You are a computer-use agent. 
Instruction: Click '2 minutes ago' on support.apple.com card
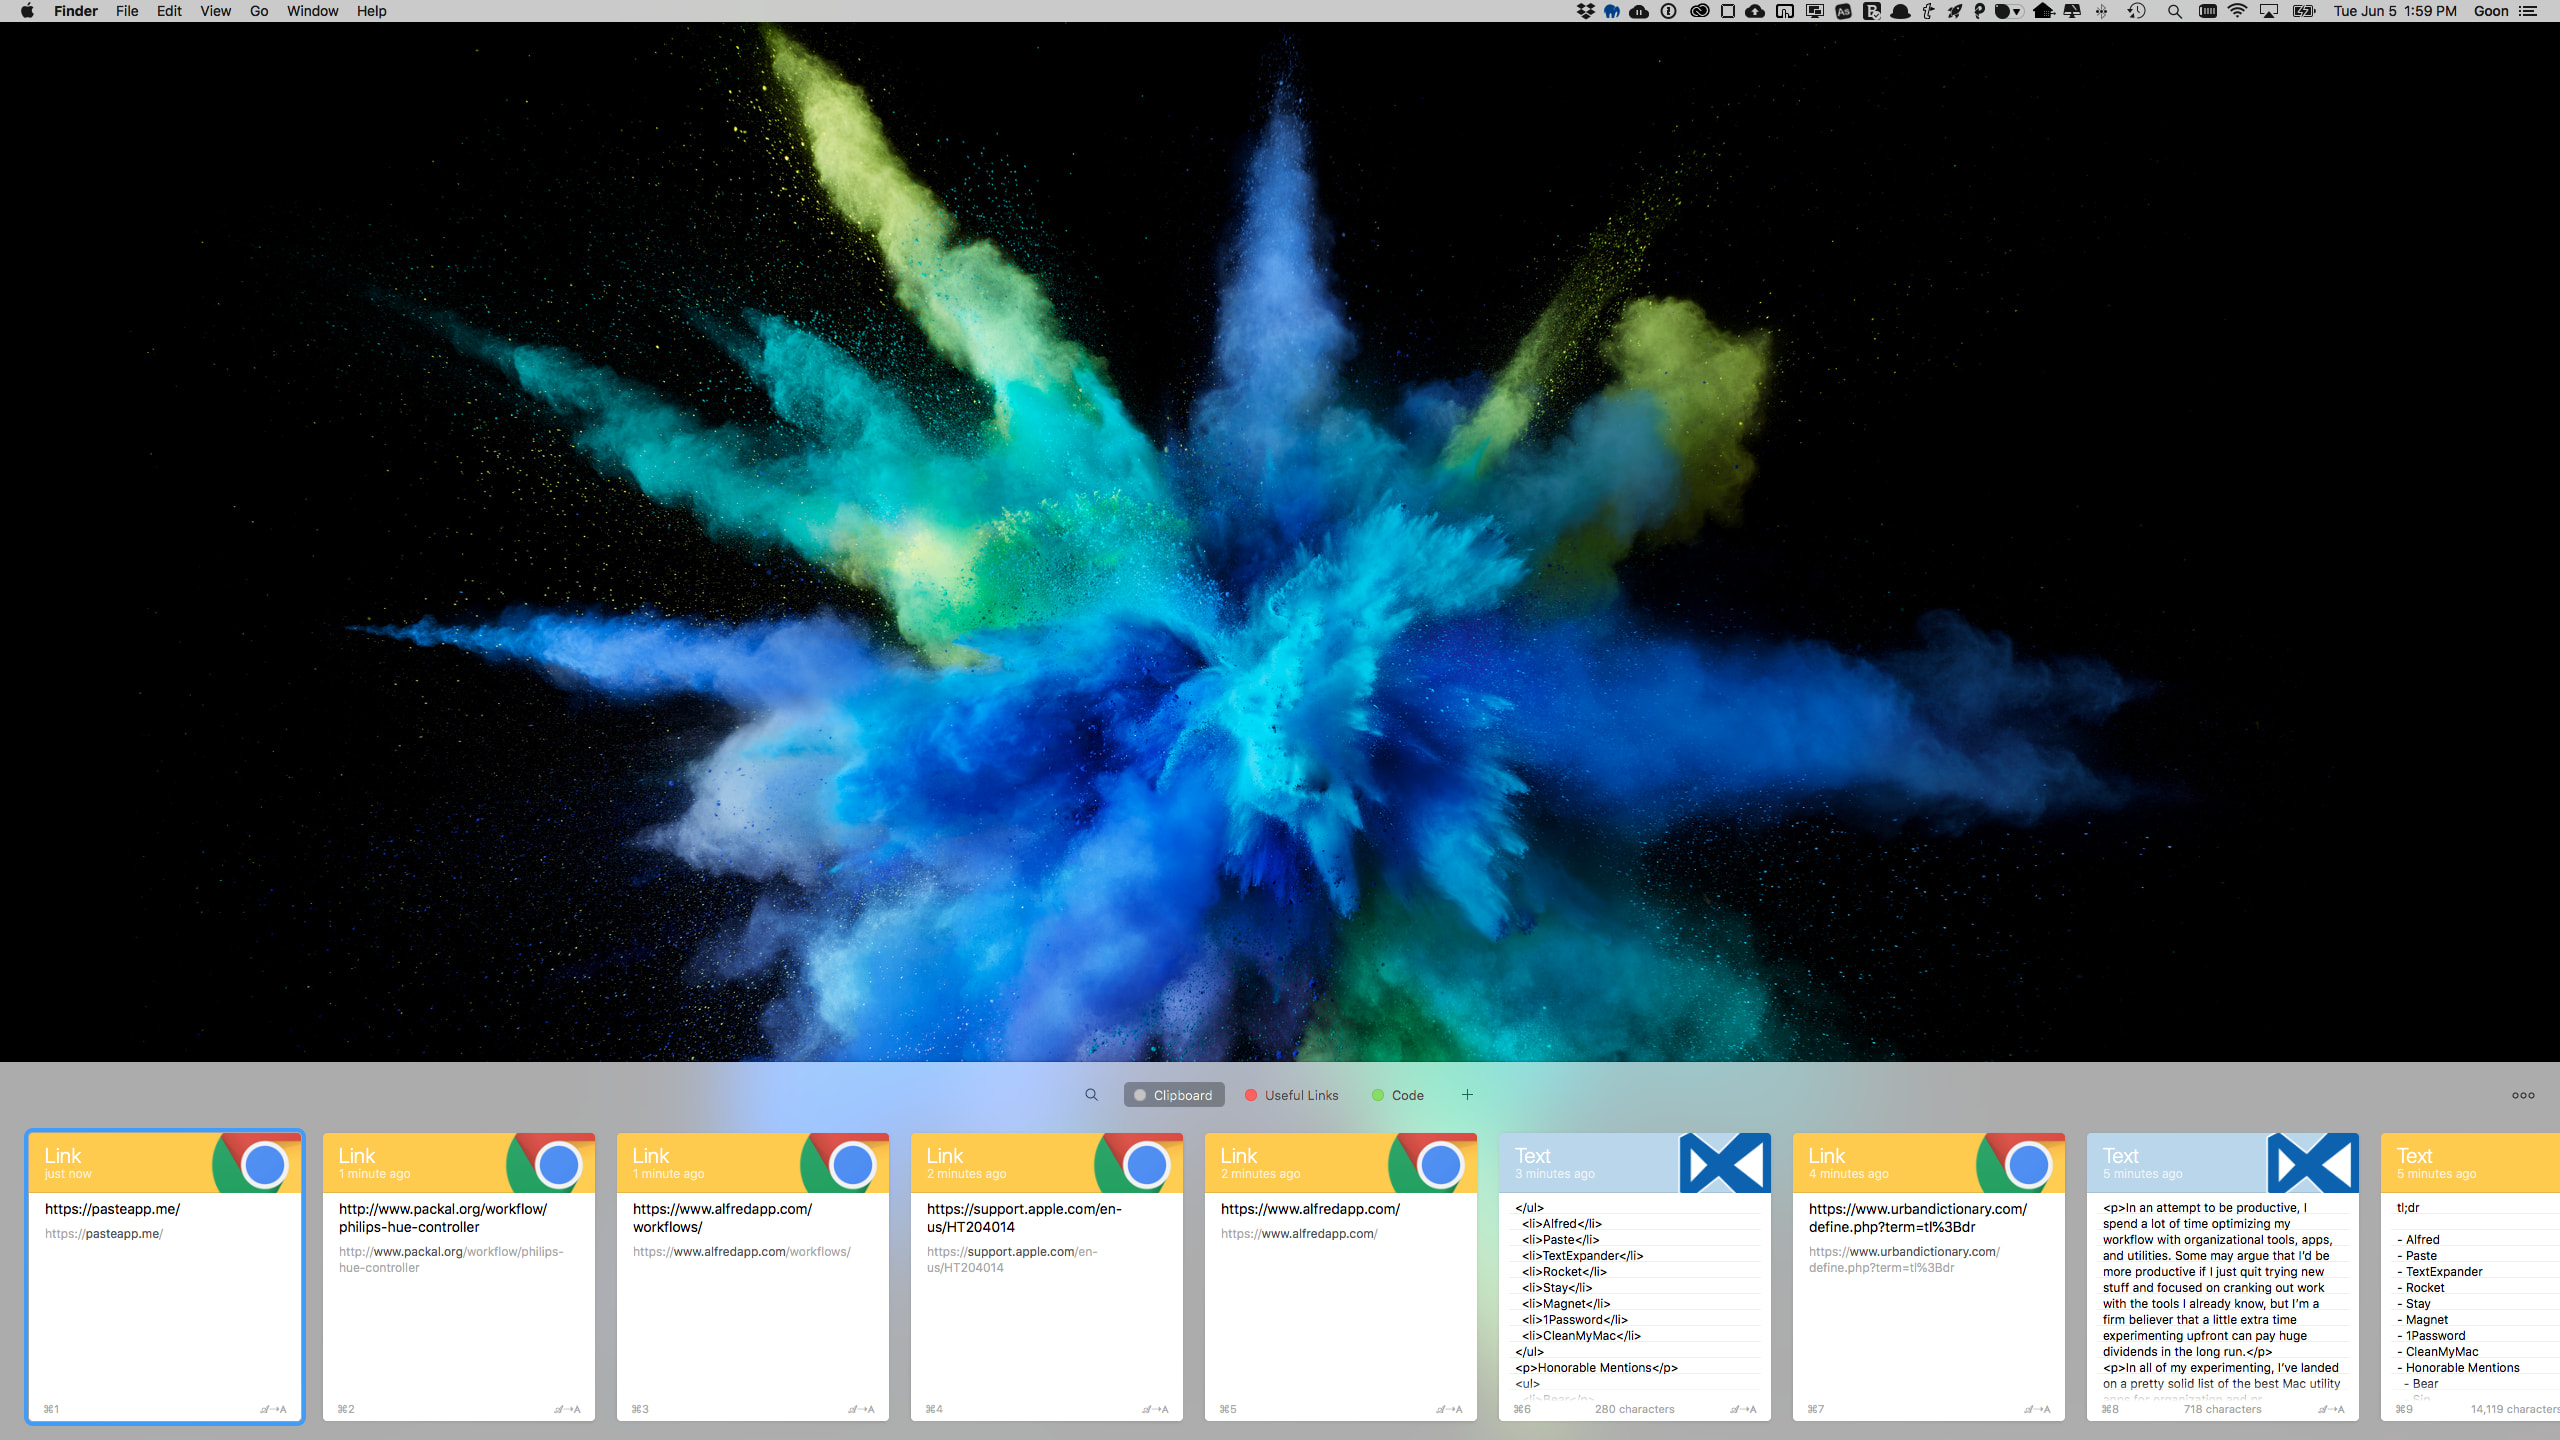[966, 1174]
